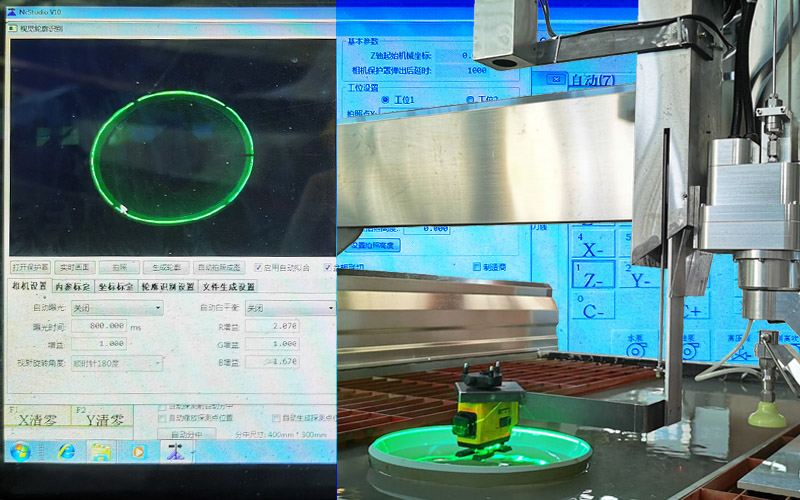Select the 工位1 radio button
This screenshot has width=800, height=500.
[x=385, y=101]
